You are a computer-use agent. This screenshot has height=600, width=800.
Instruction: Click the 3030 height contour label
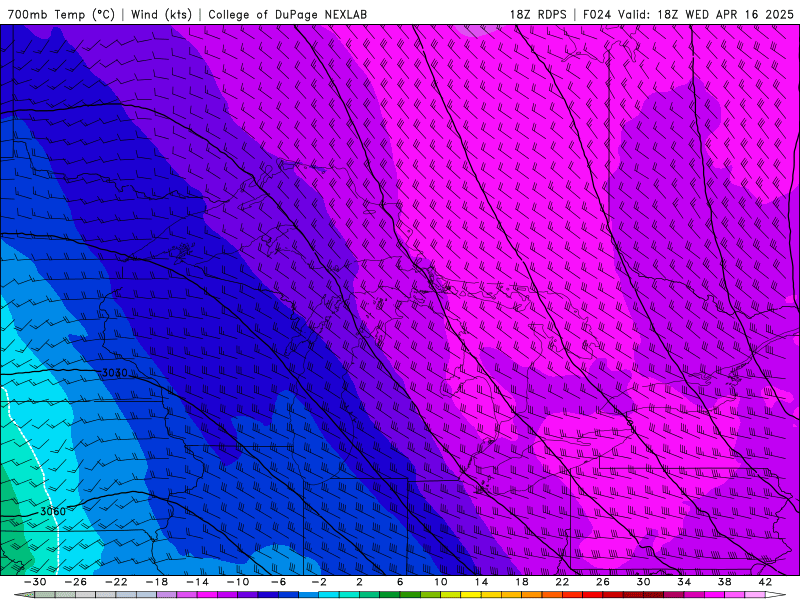coord(115,373)
